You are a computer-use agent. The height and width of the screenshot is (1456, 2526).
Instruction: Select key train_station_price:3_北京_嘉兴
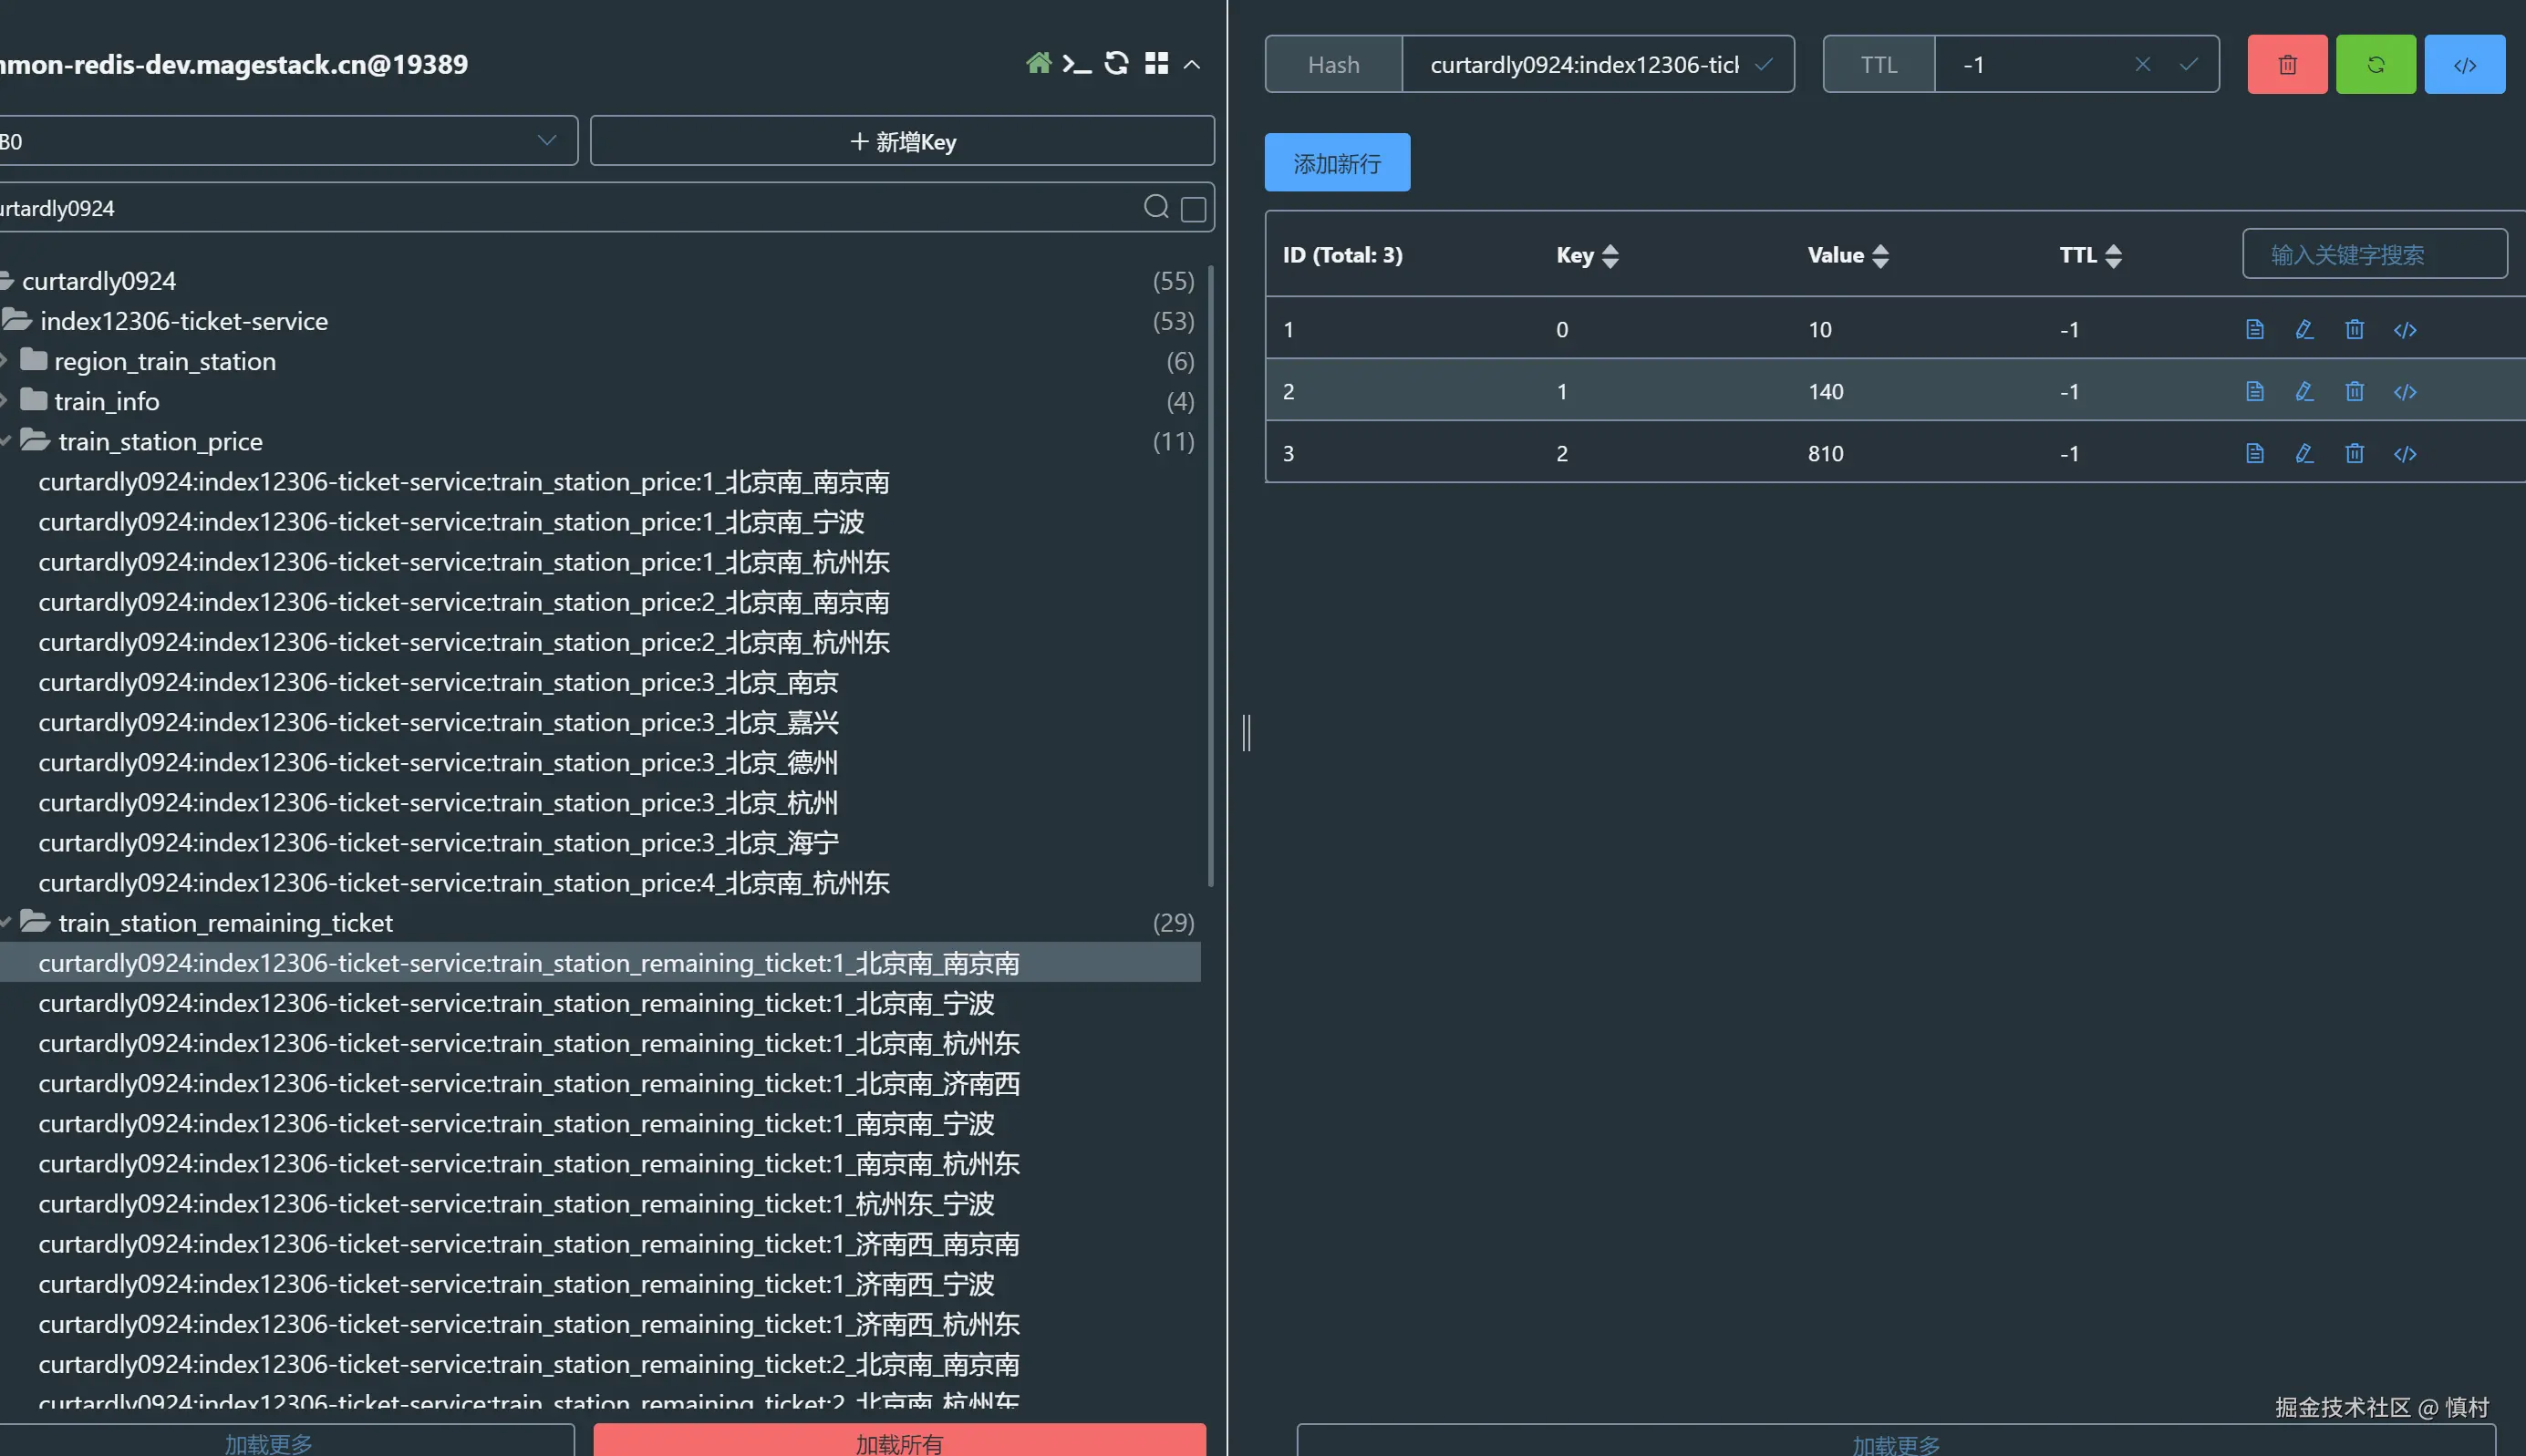438,722
